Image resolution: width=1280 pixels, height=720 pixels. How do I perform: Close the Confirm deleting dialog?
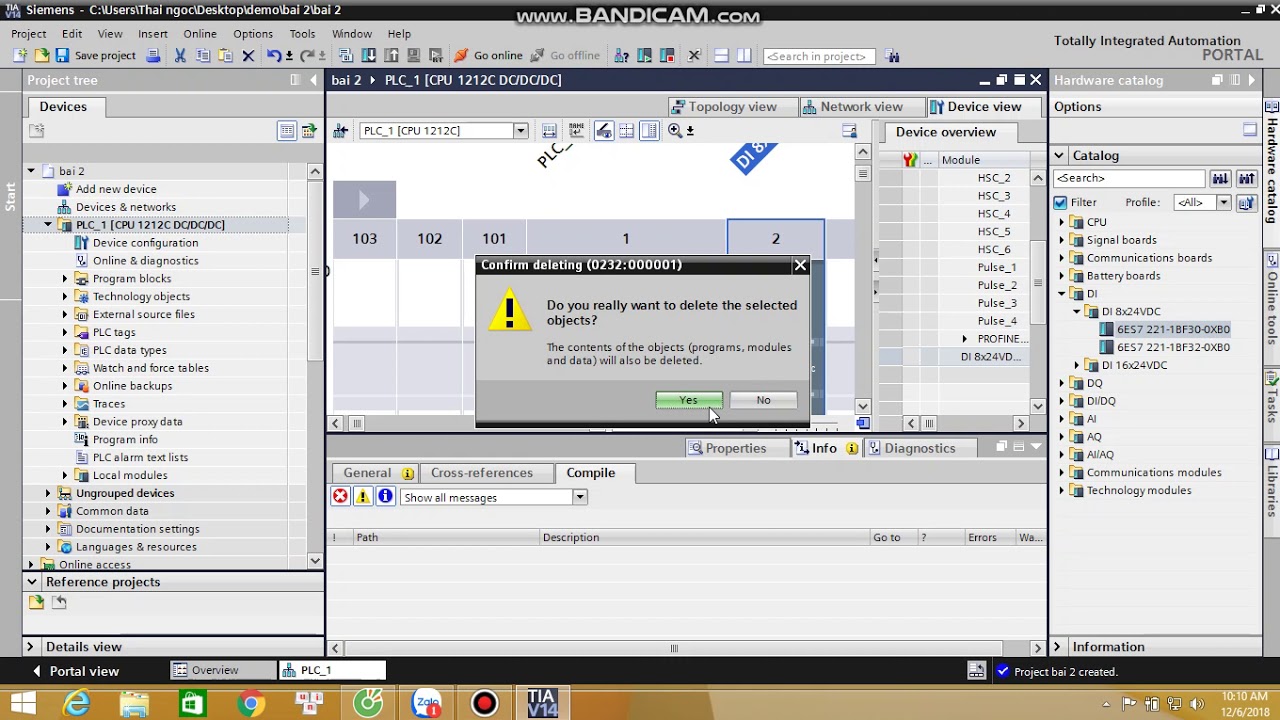coord(800,265)
